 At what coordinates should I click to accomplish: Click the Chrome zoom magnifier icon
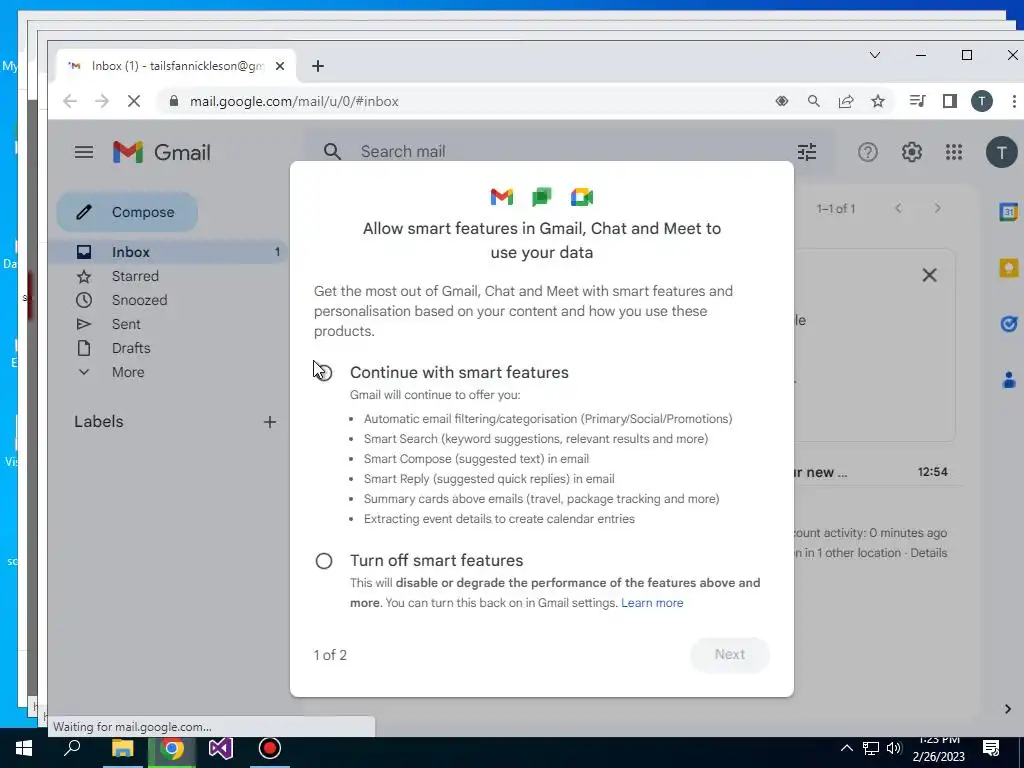coord(814,101)
